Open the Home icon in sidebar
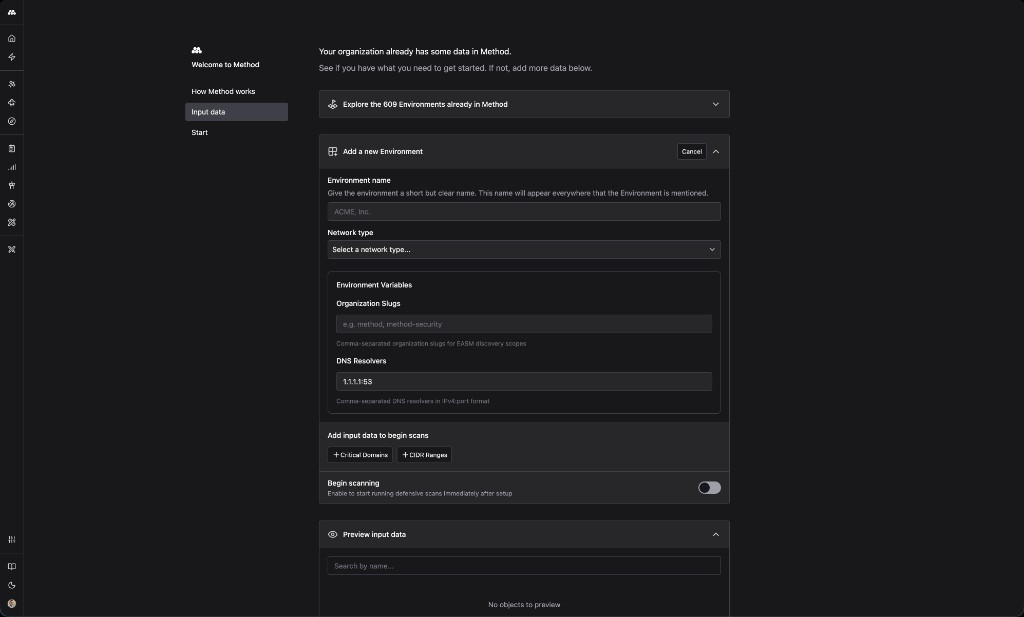Screen dimensions: 1024x617 coord(12,39)
